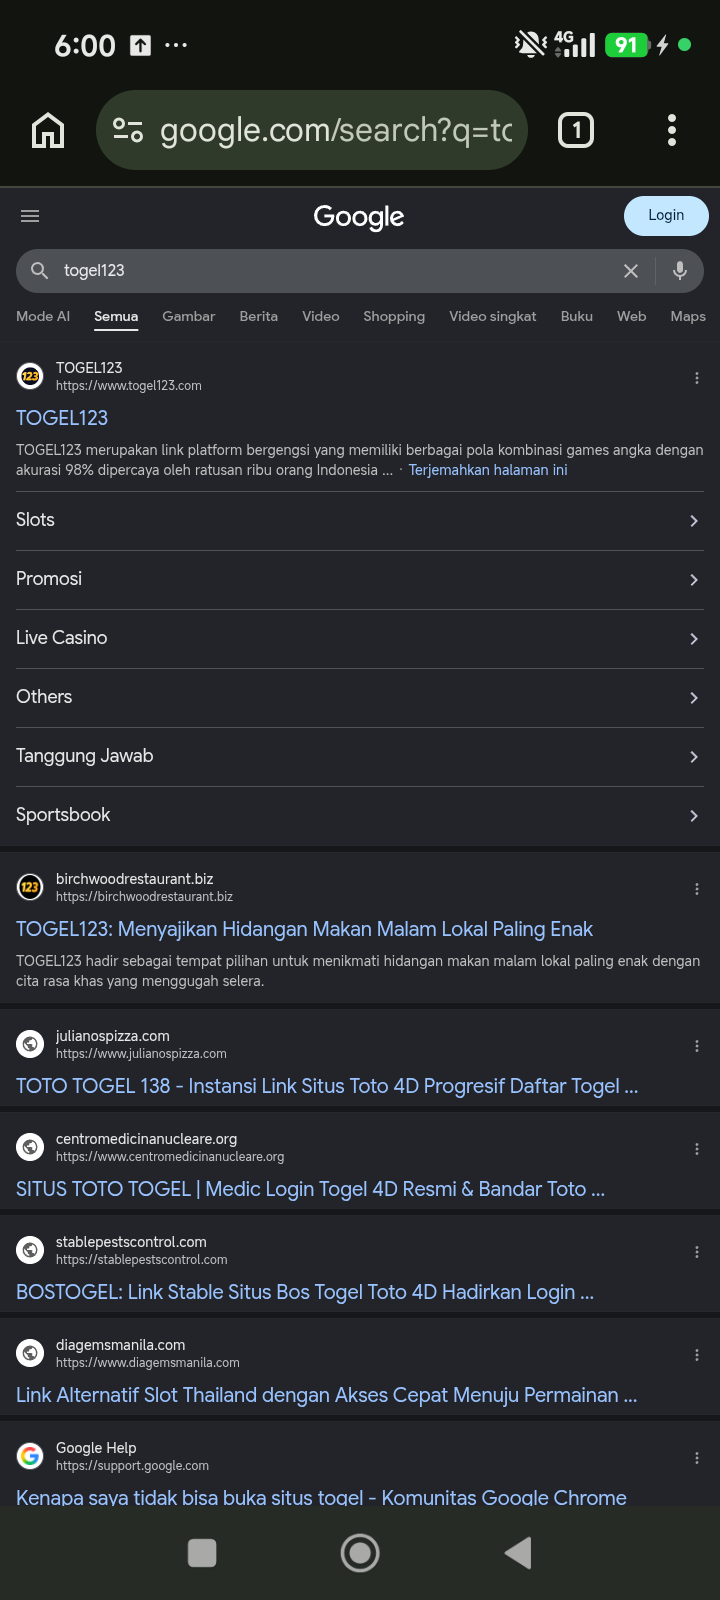
Task: Tap the Chrome home icon
Action: (x=48, y=130)
